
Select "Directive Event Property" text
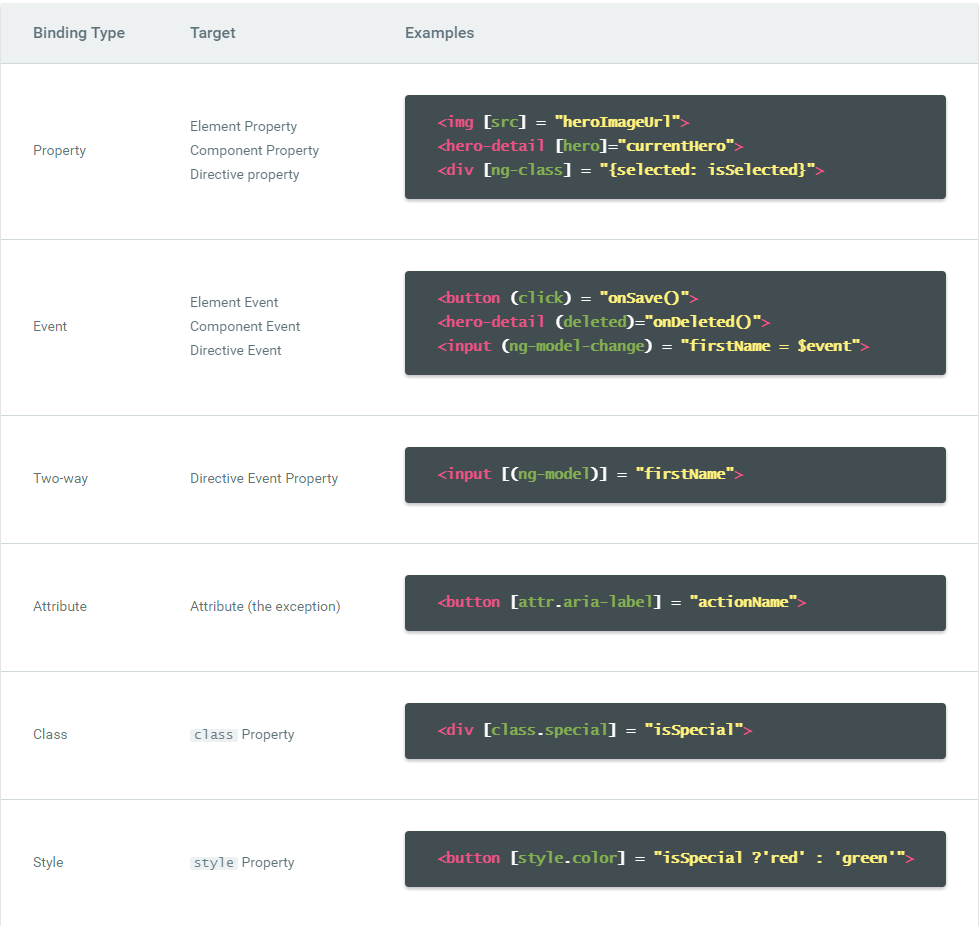[264, 479]
